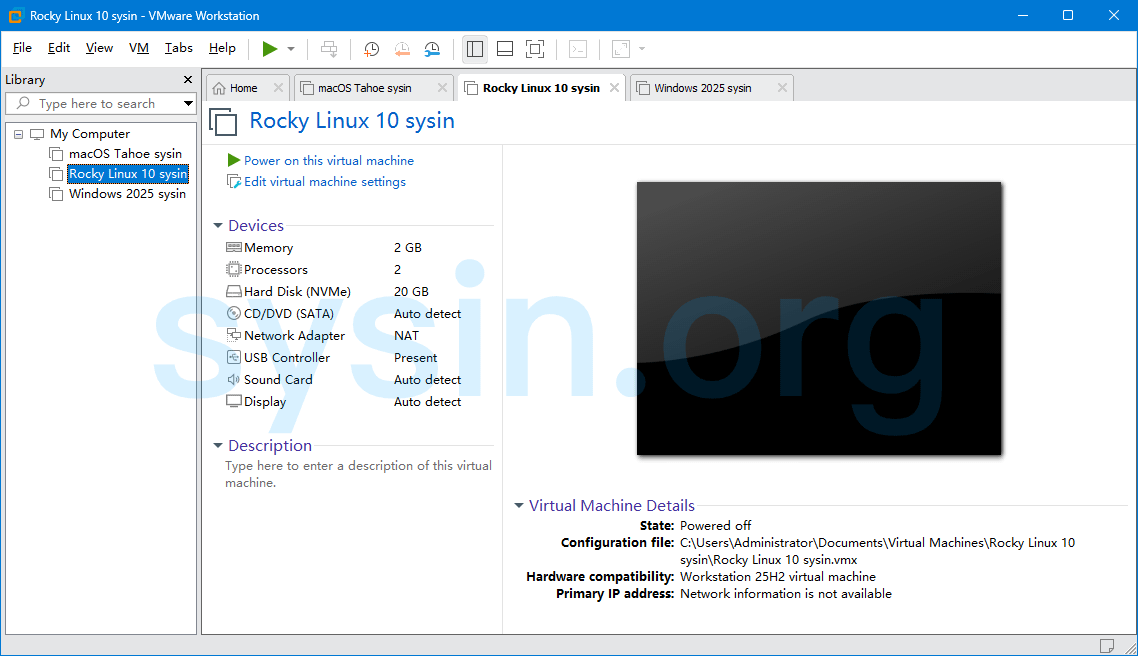Toggle the thumbnail bar at the bottom

pos(504,48)
